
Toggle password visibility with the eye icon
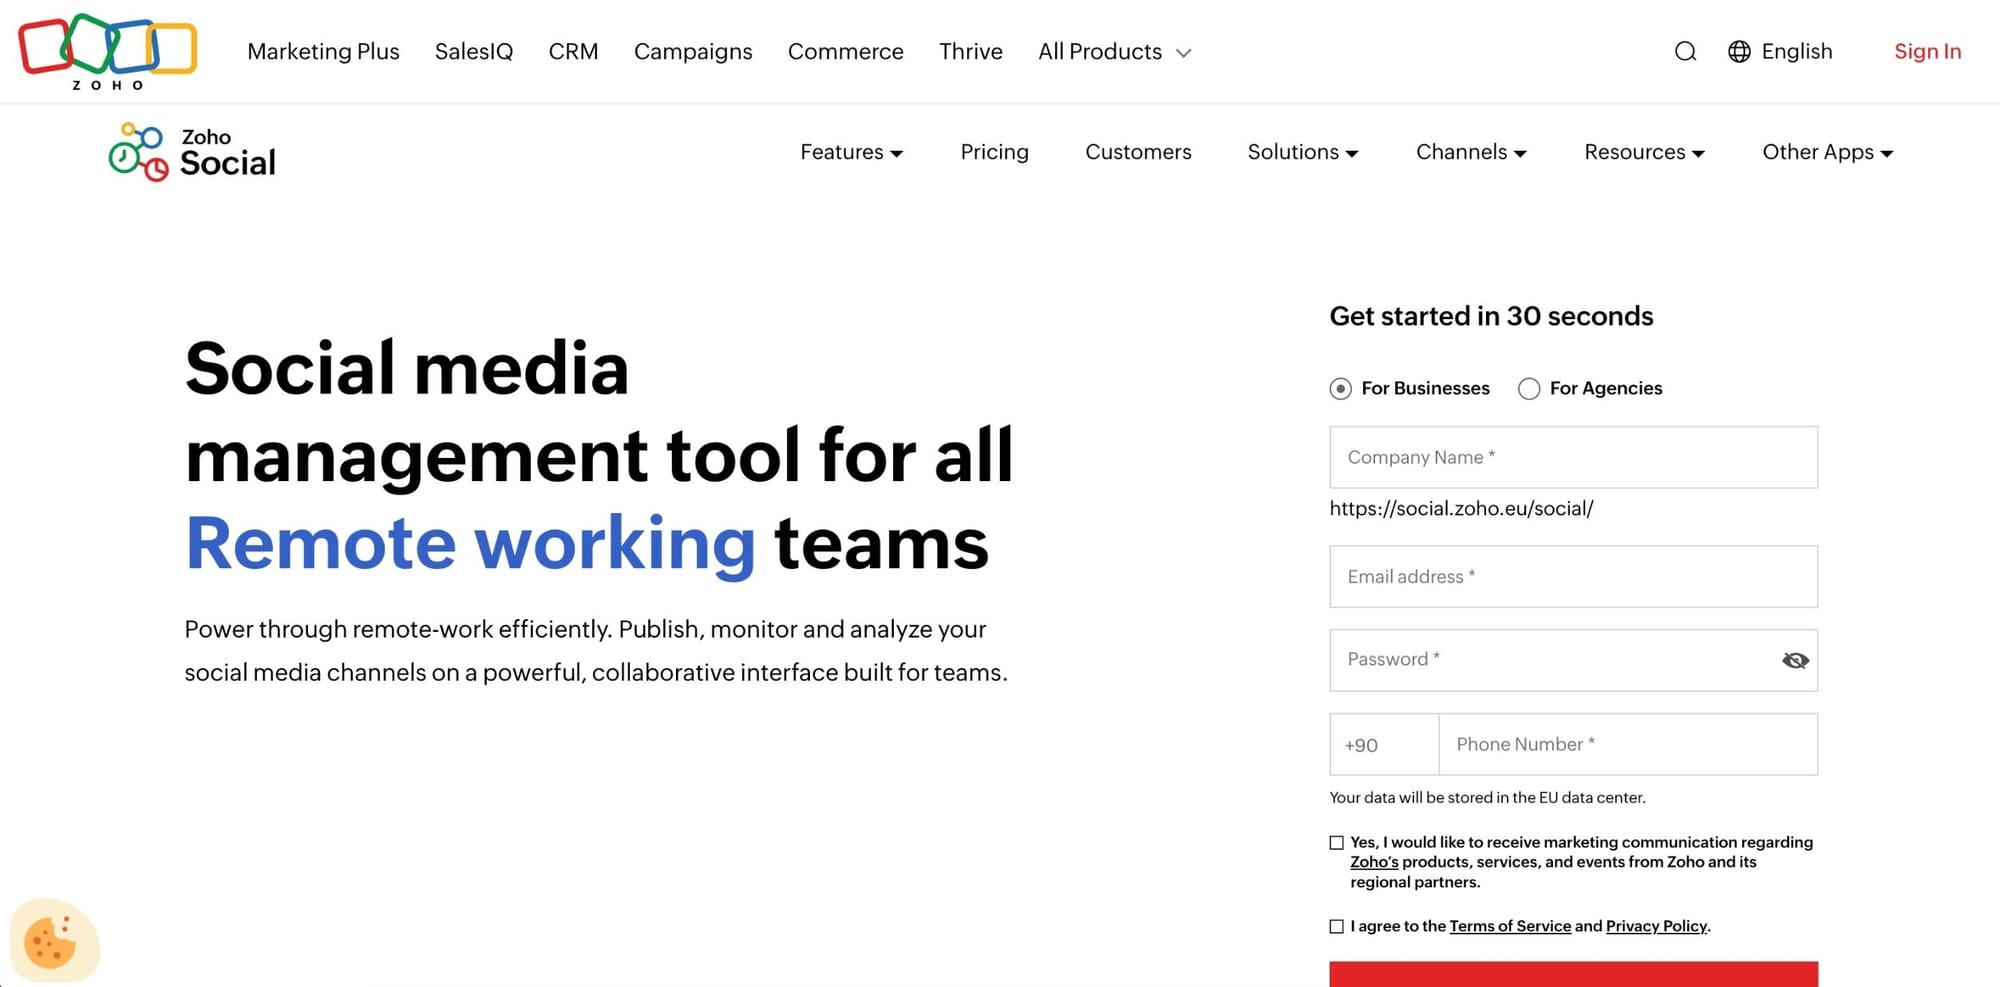1795,660
